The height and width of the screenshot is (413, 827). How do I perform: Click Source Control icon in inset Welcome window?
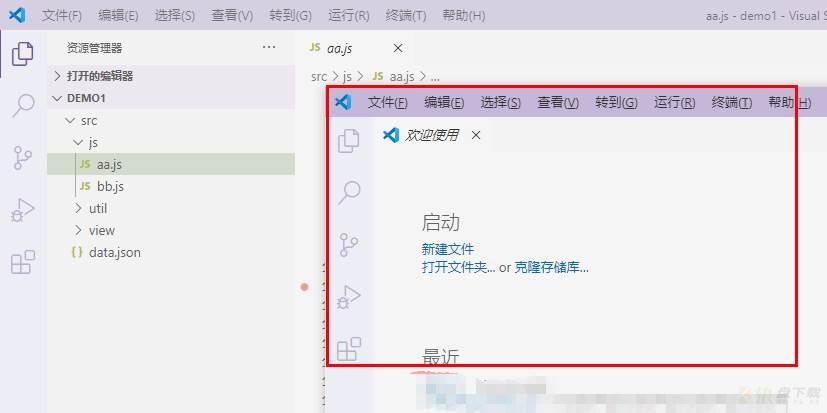tap(348, 245)
